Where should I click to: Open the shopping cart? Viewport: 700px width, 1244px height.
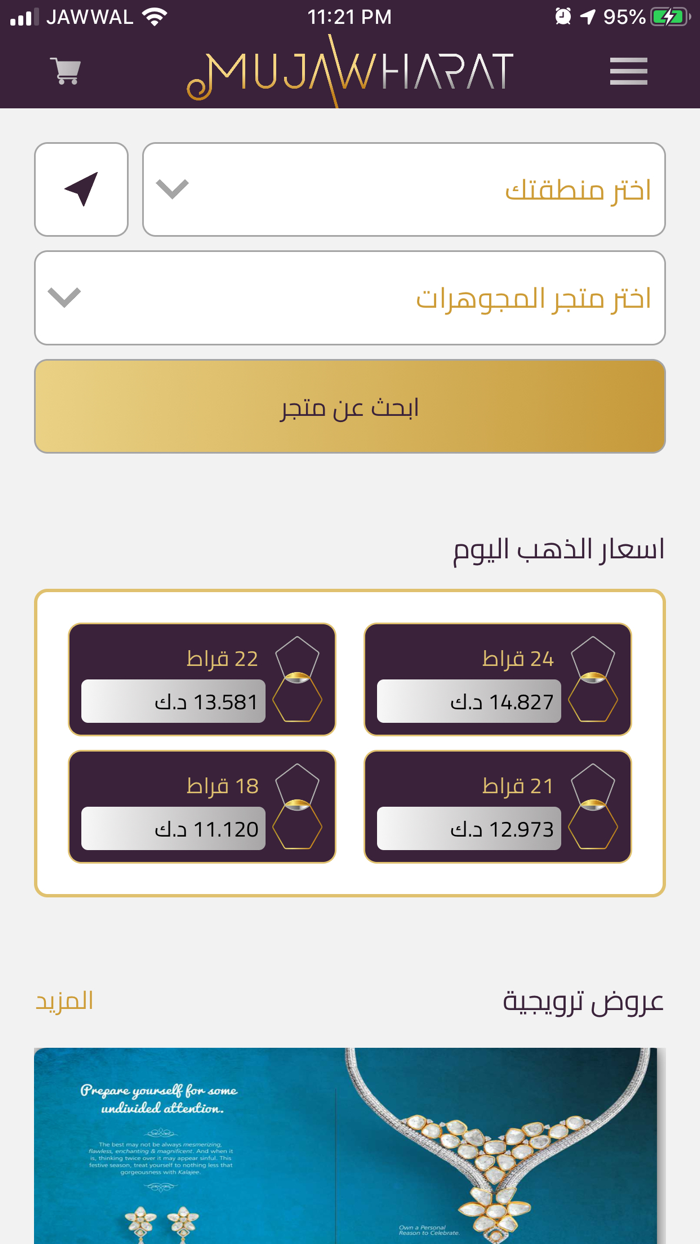tap(66, 71)
